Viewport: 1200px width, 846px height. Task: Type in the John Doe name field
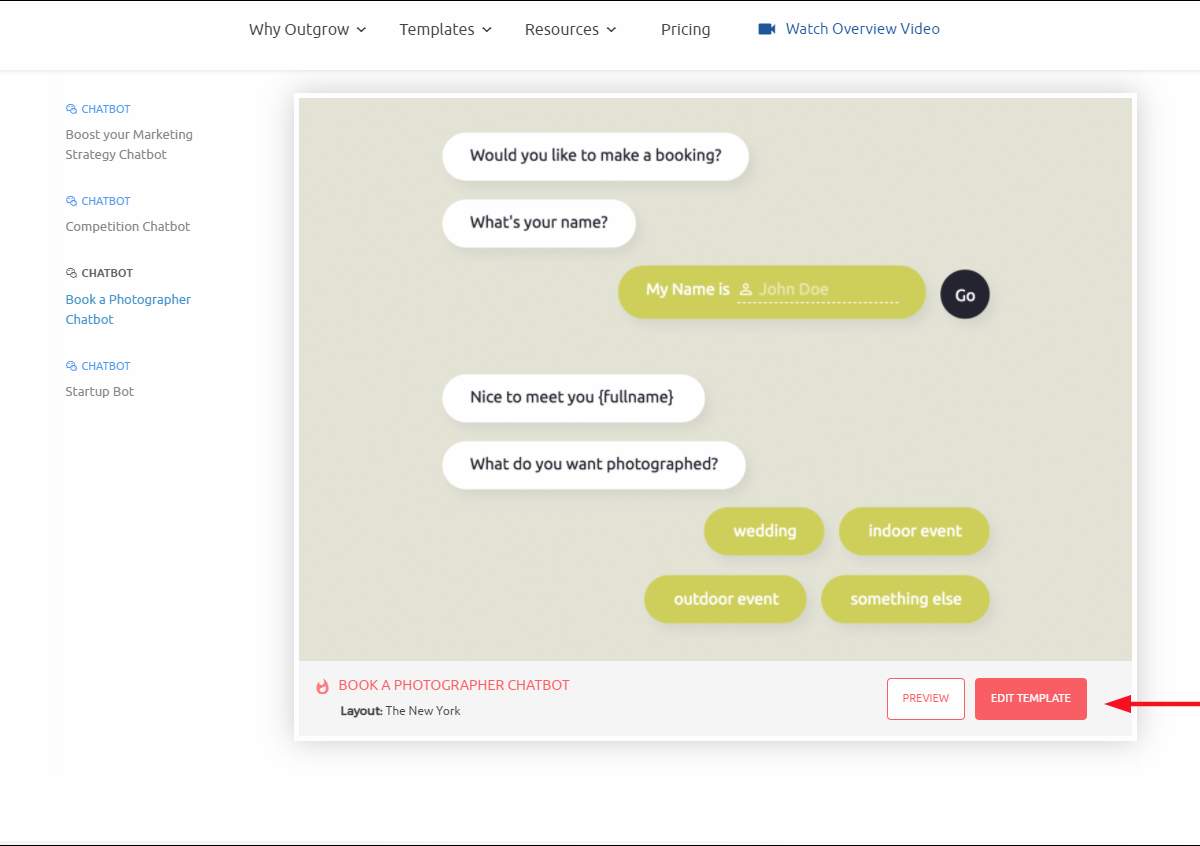click(x=825, y=290)
